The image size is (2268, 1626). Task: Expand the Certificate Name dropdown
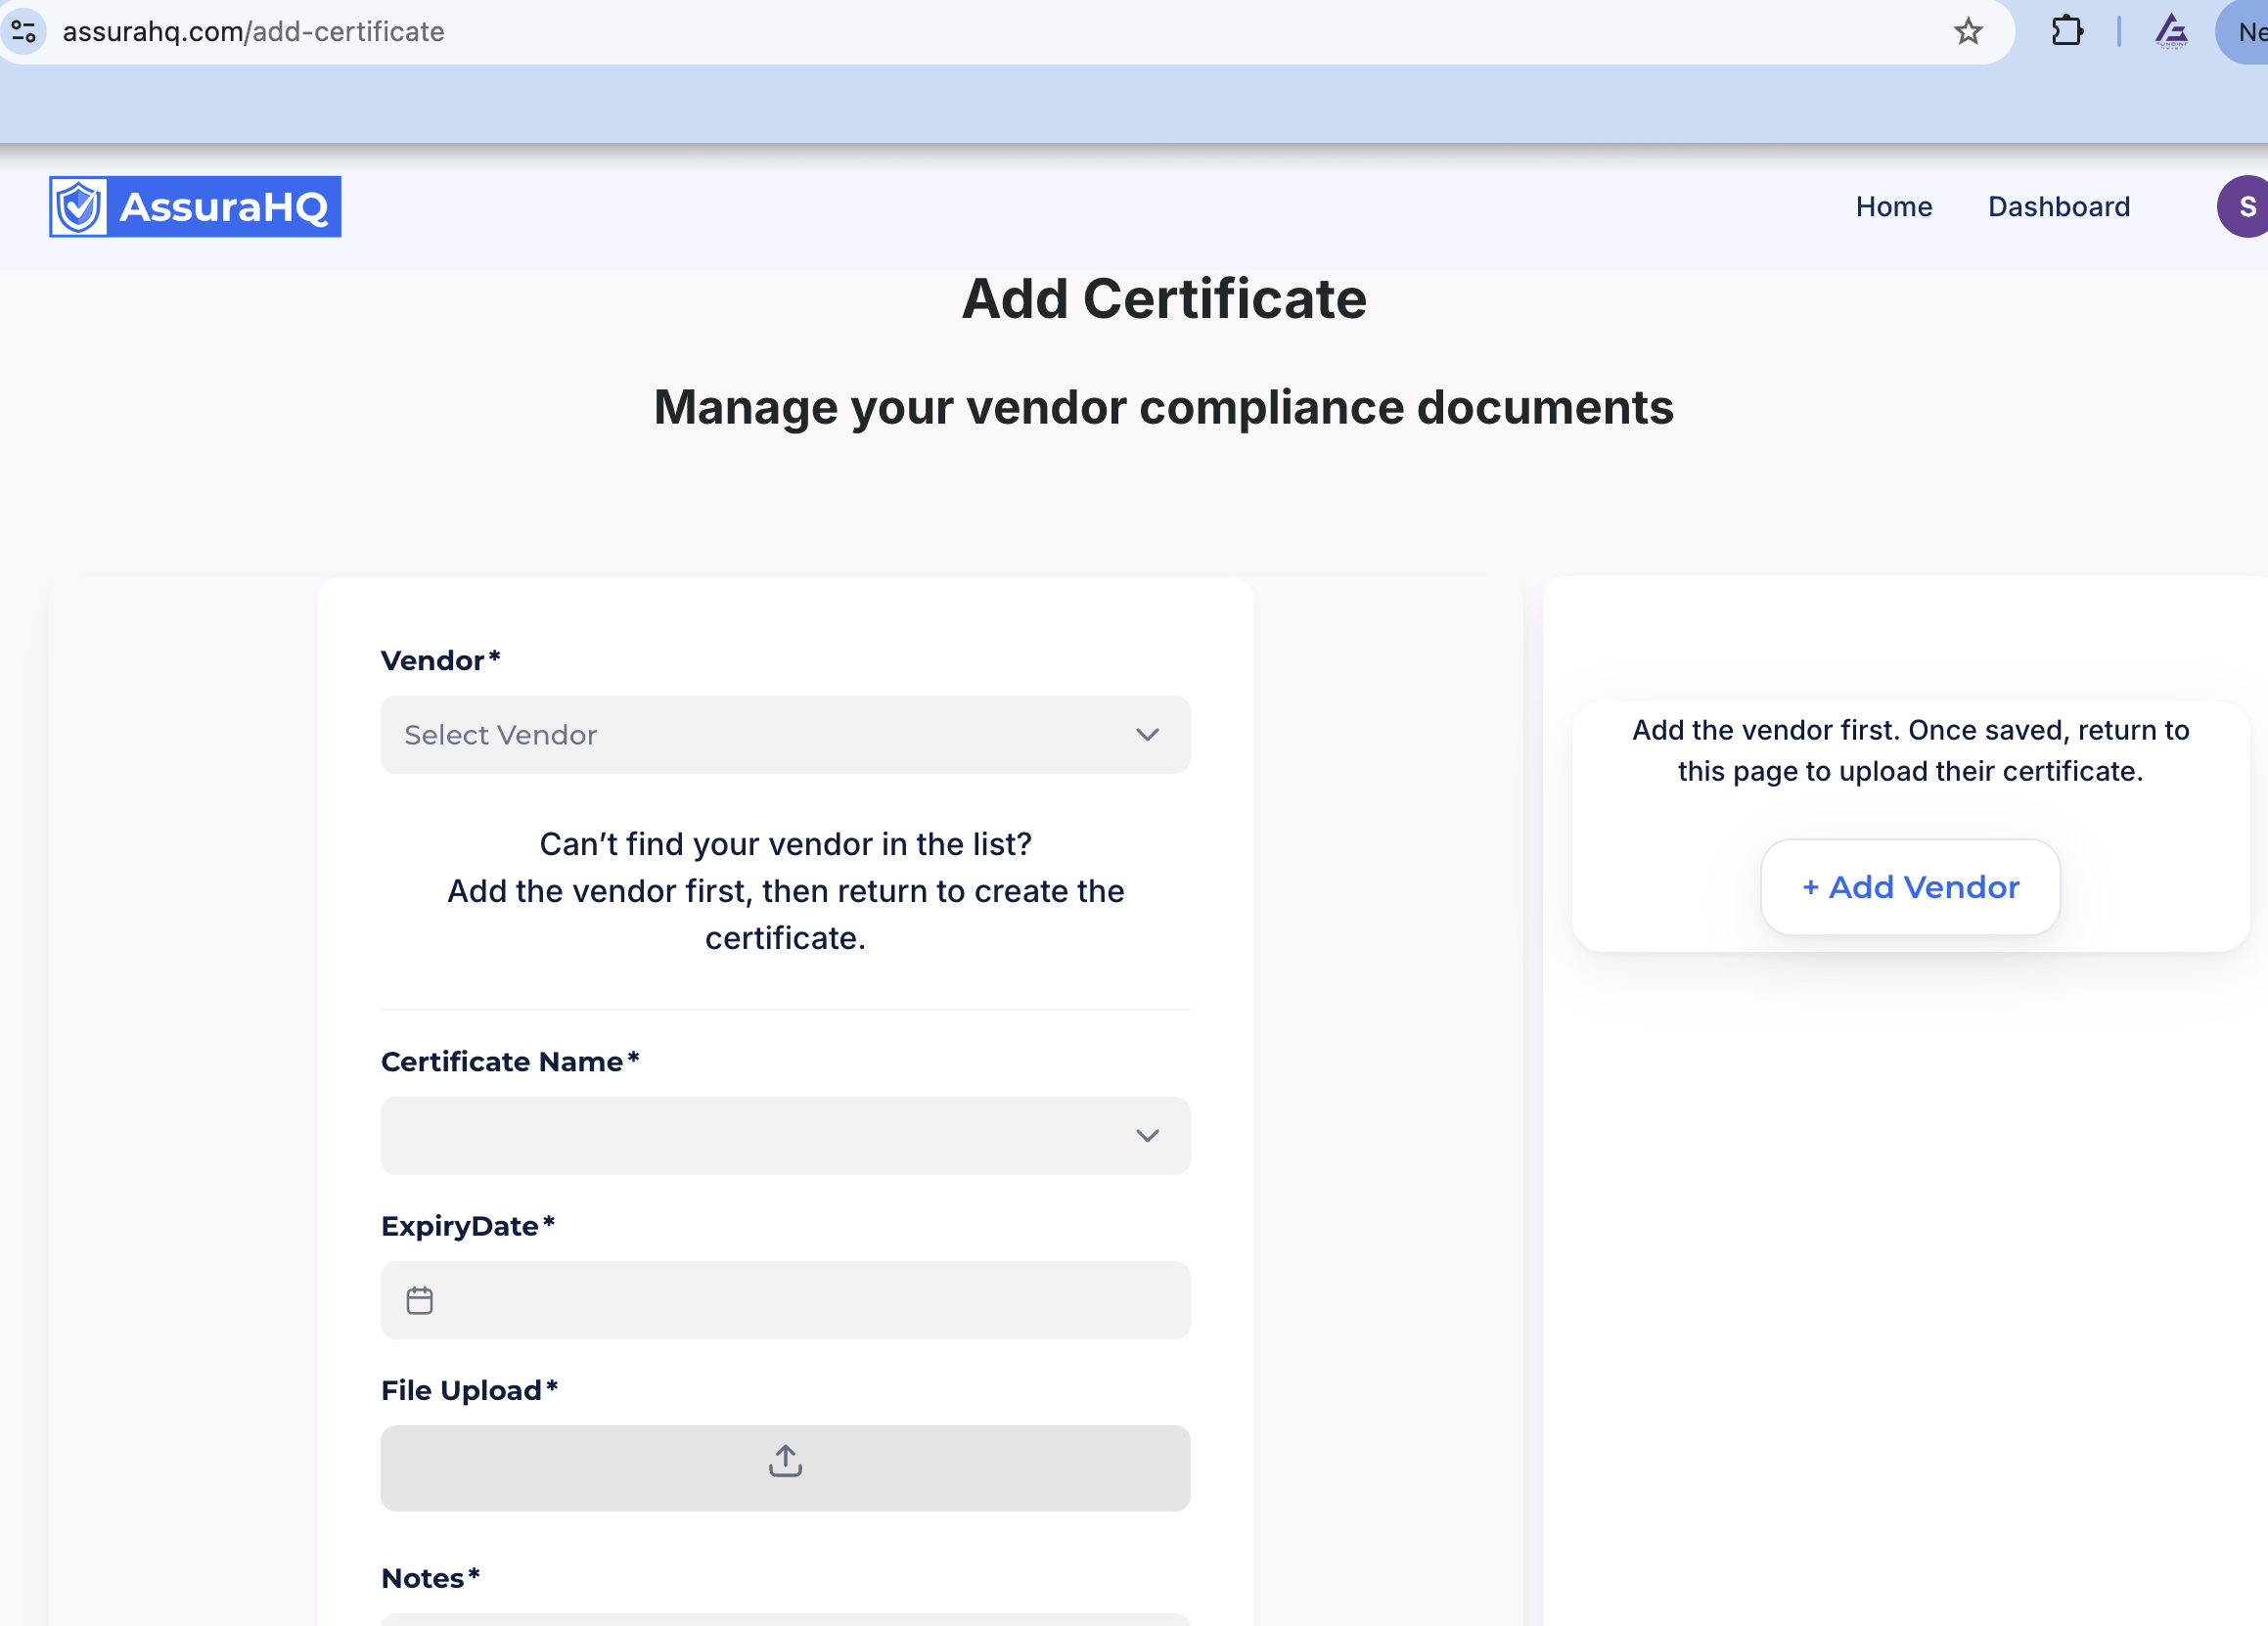[x=785, y=1136]
